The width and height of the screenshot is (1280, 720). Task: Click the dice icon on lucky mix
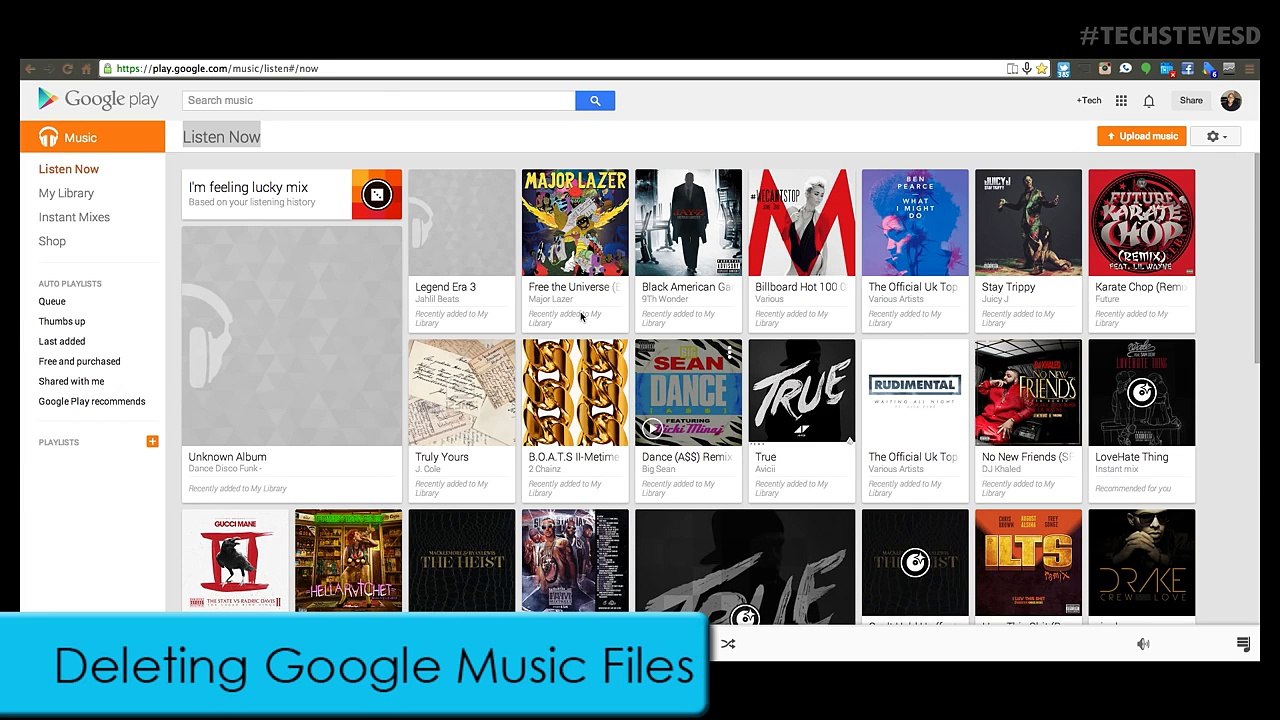[x=376, y=194]
